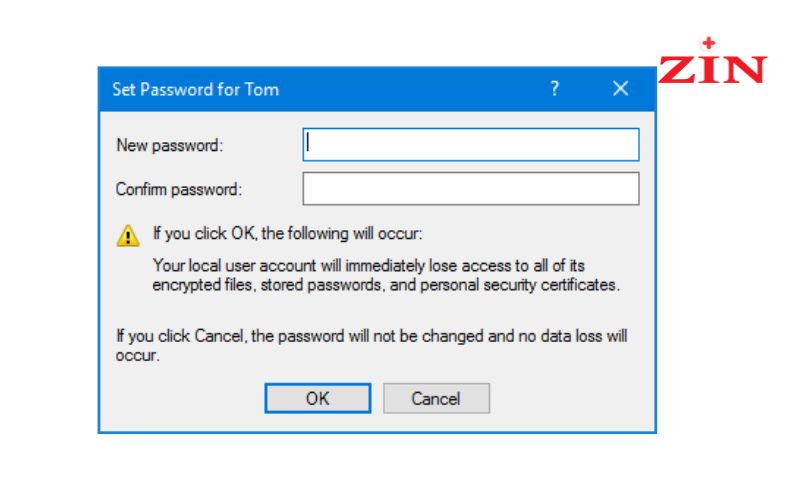The height and width of the screenshot is (500, 800).
Task: Click the yellow warning triangle icon
Action: 128,236
